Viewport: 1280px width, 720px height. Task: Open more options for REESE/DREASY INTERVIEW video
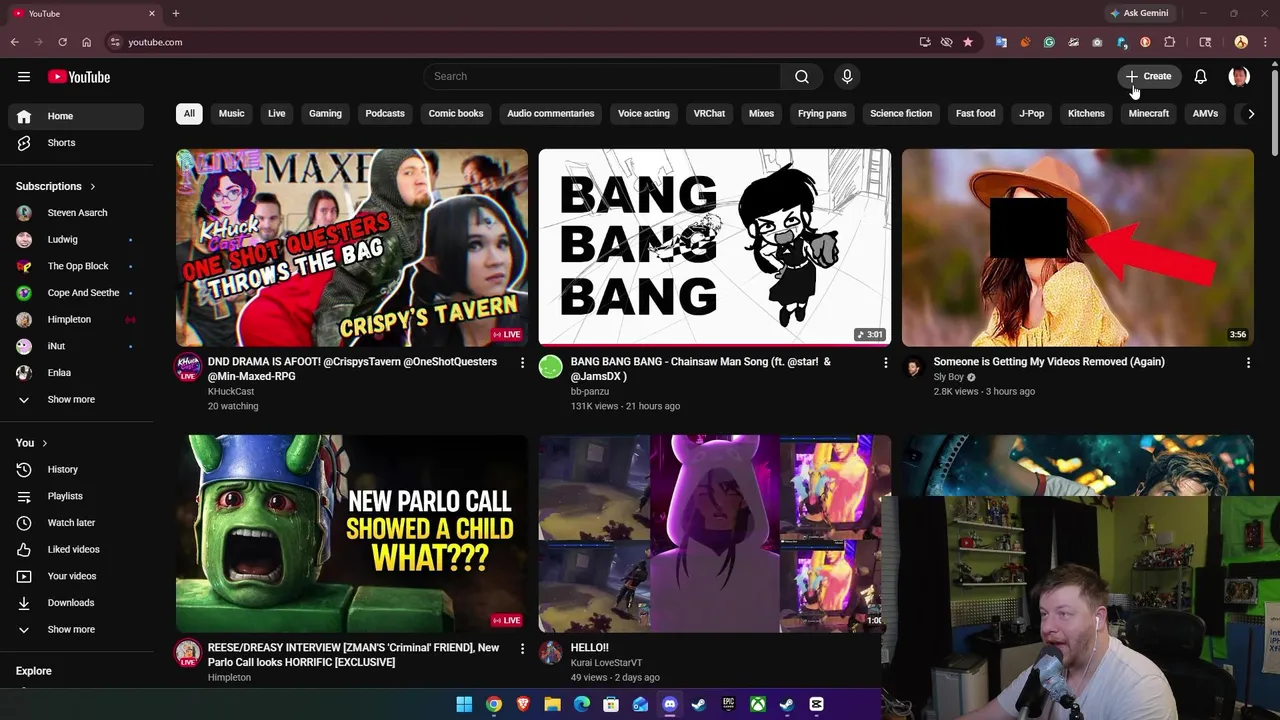(522, 649)
